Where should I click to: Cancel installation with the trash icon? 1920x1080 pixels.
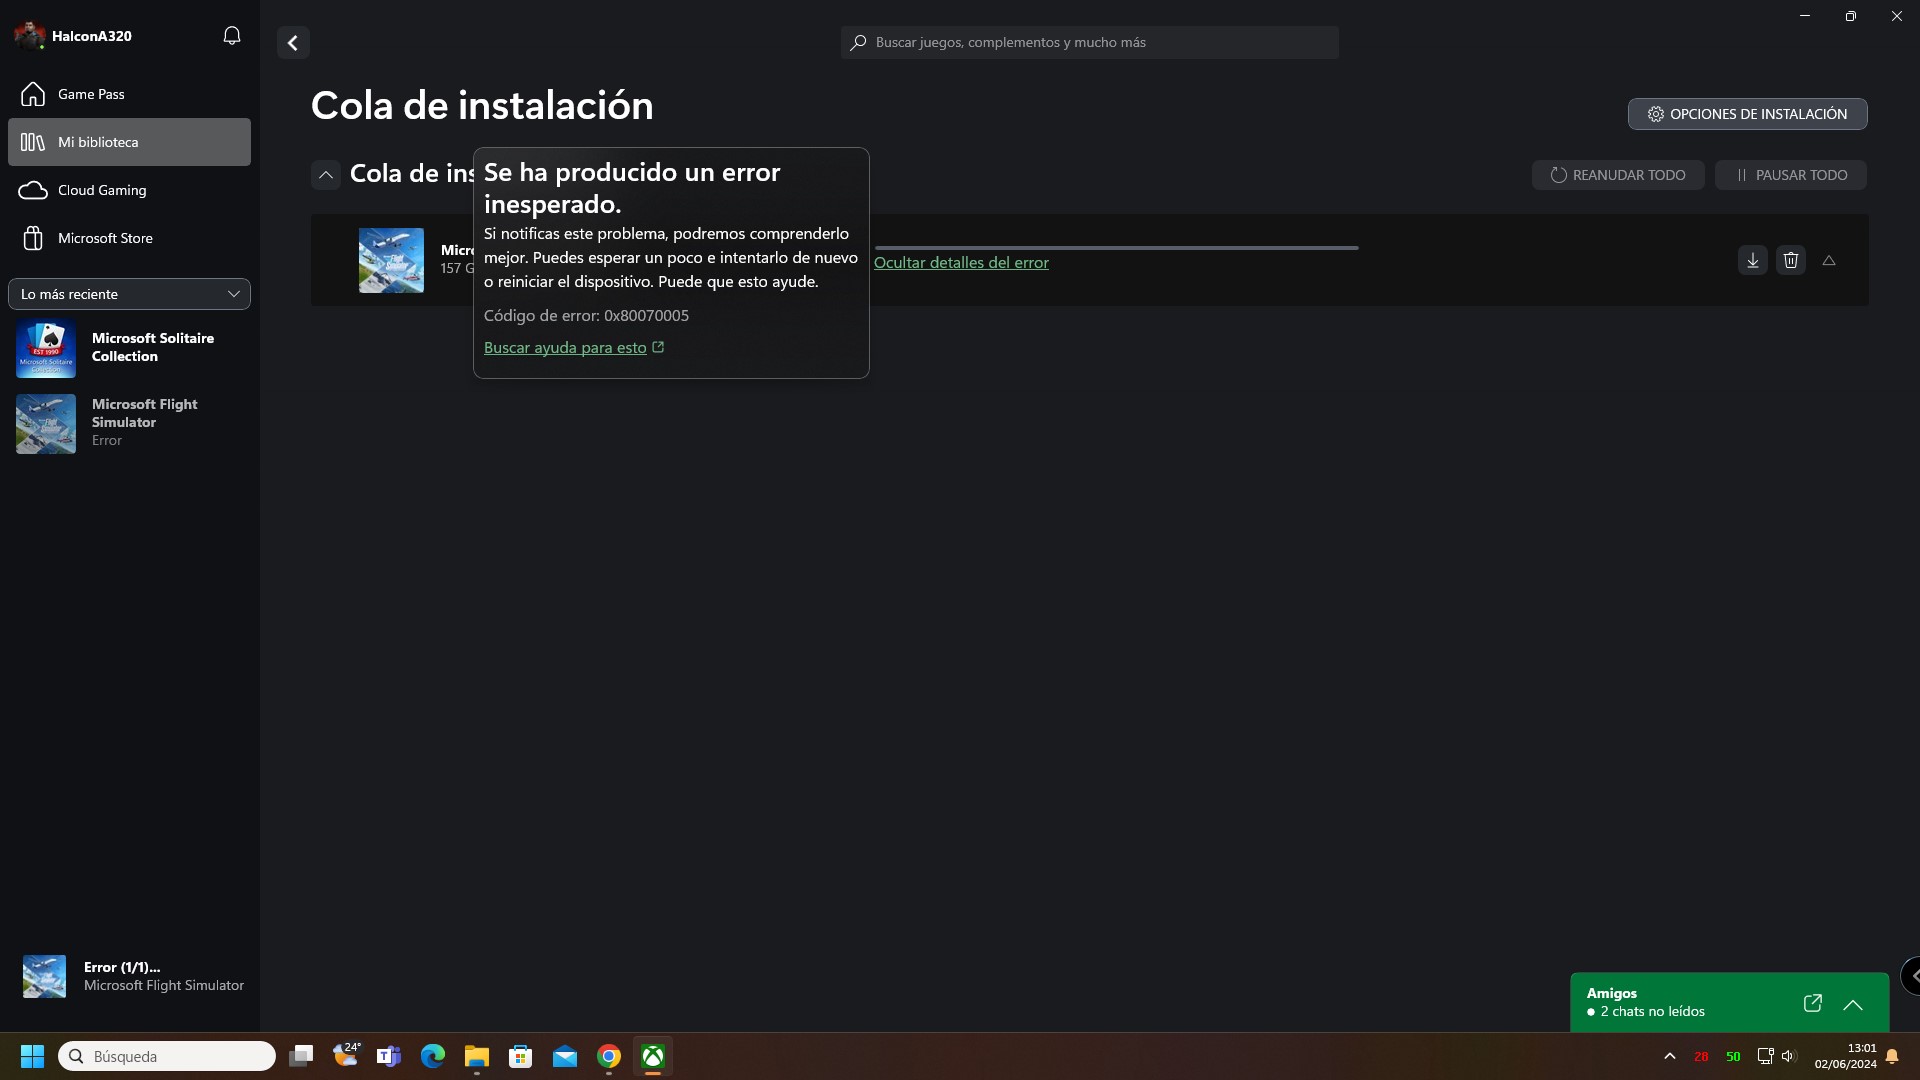pyautogui.click(x=1790, y=260)
